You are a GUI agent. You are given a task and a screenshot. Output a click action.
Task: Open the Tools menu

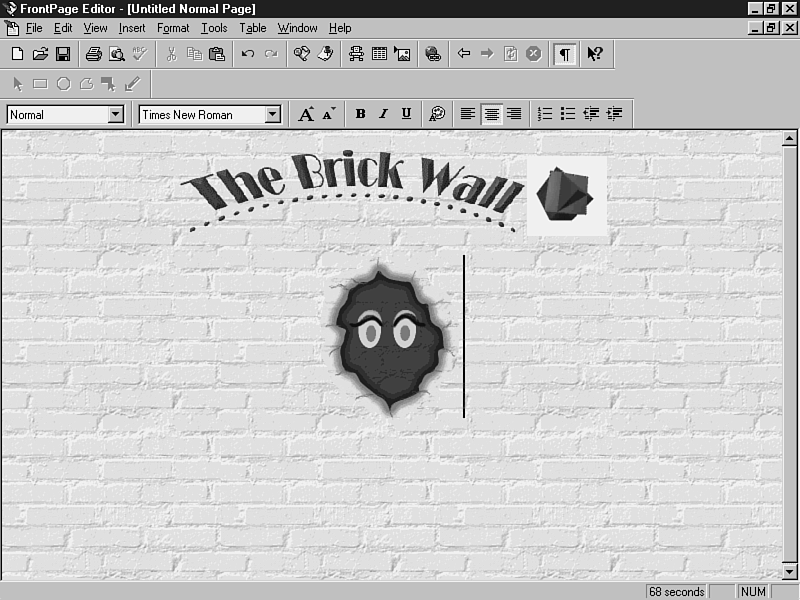214,28
